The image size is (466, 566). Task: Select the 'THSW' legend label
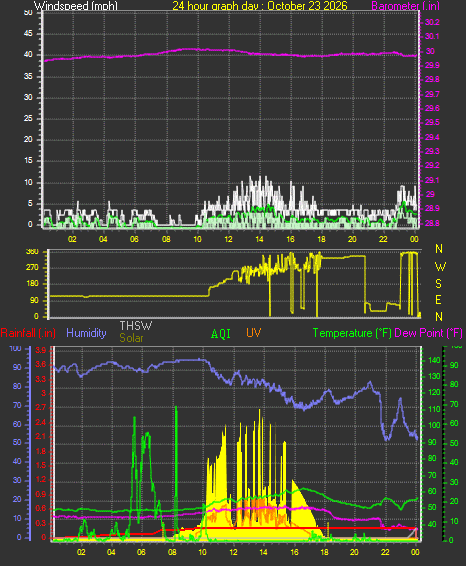coord(136,326)
